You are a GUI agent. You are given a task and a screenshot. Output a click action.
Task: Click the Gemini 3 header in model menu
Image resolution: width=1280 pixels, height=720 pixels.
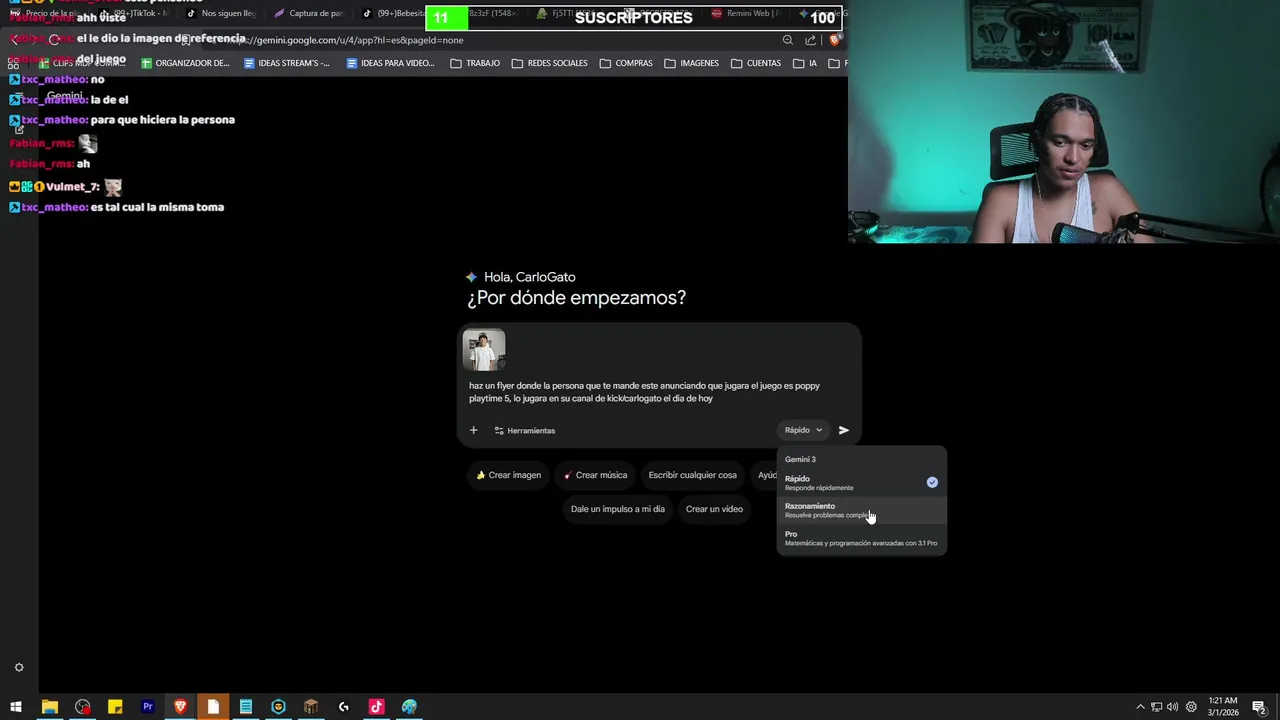pos(800,459)
